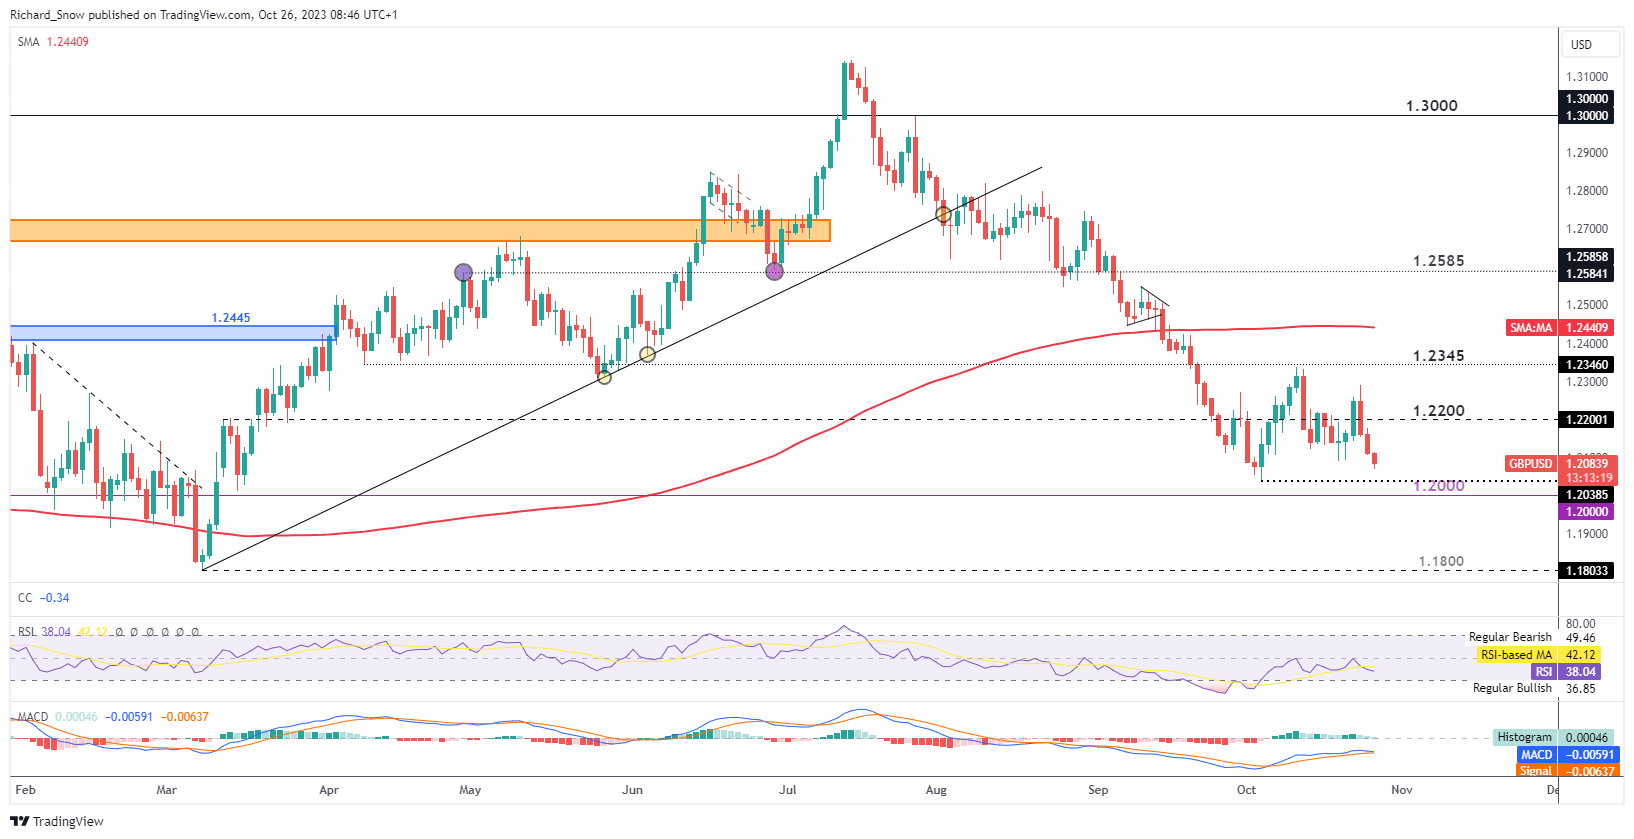
Task: Click the TradingView logo at bottom left
Action: pyautogui.click(x=57, y=821)
